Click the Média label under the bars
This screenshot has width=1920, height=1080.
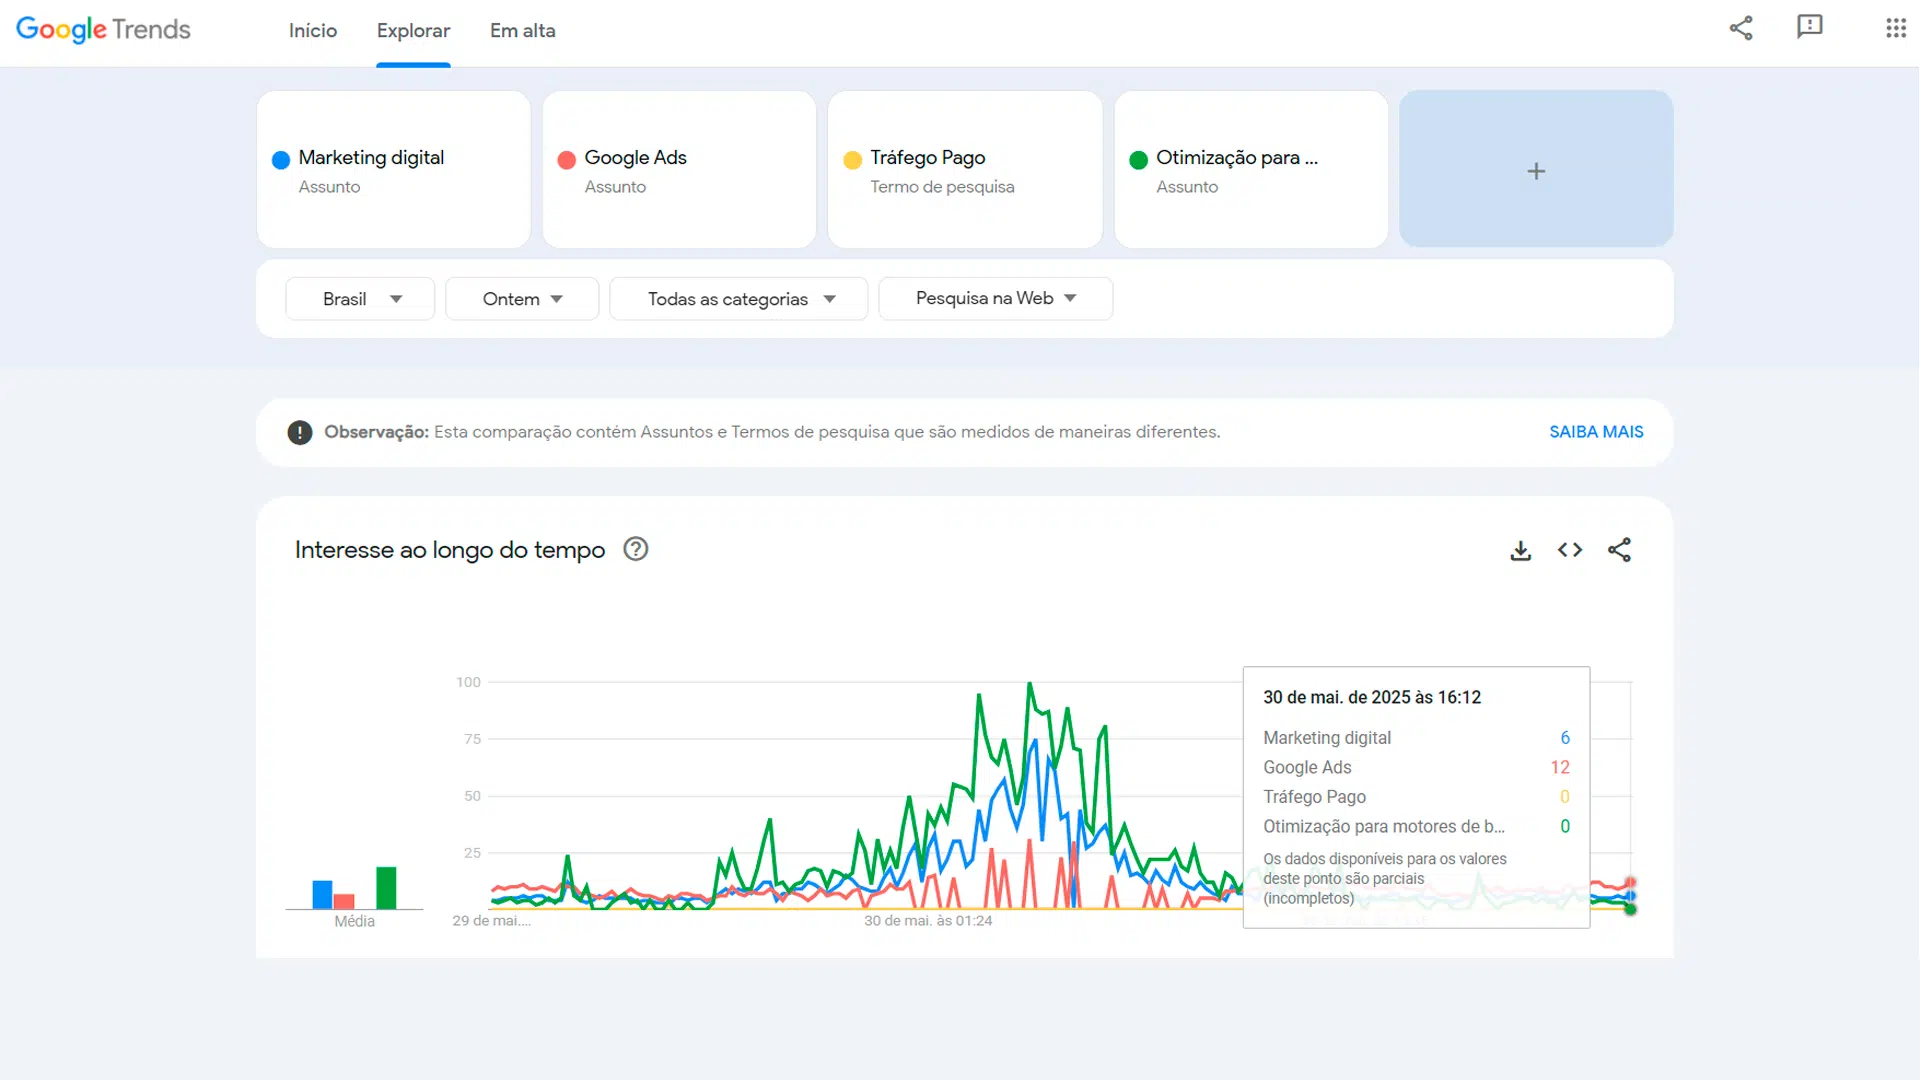point(355,921)
